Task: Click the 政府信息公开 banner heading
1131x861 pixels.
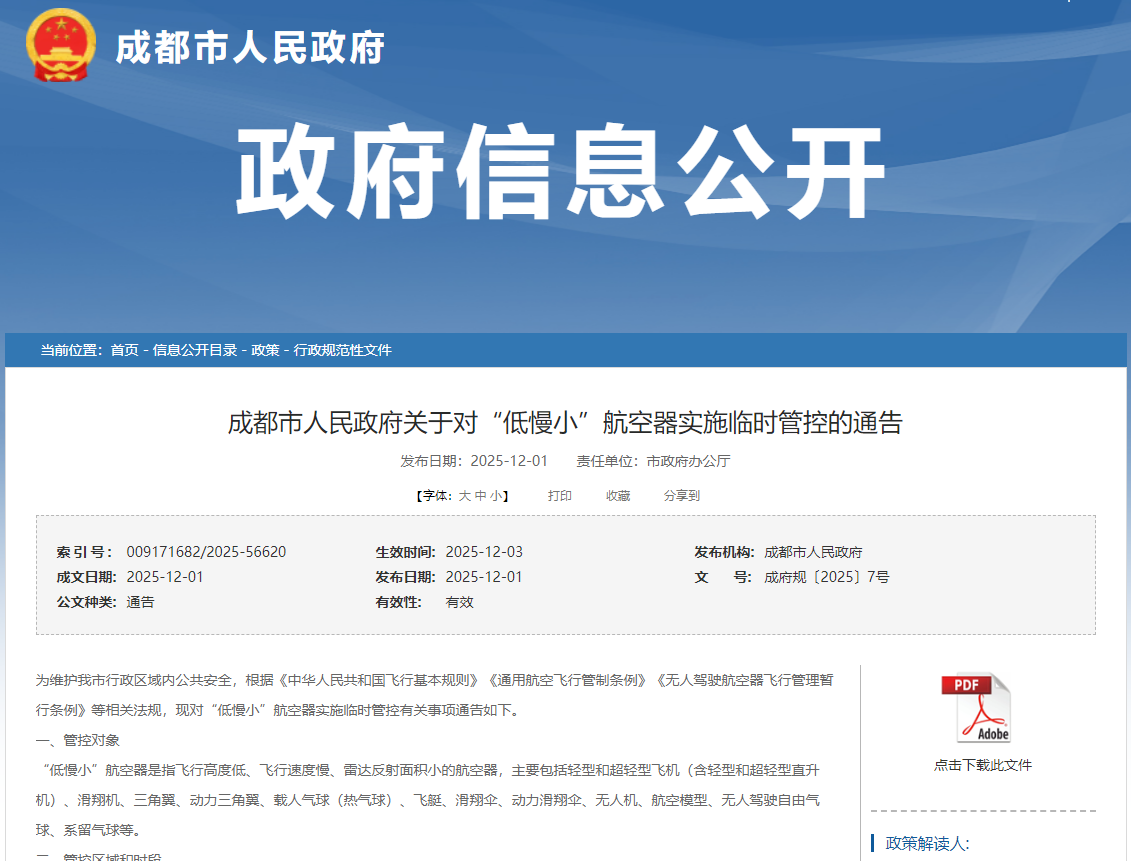Action: 561,172
